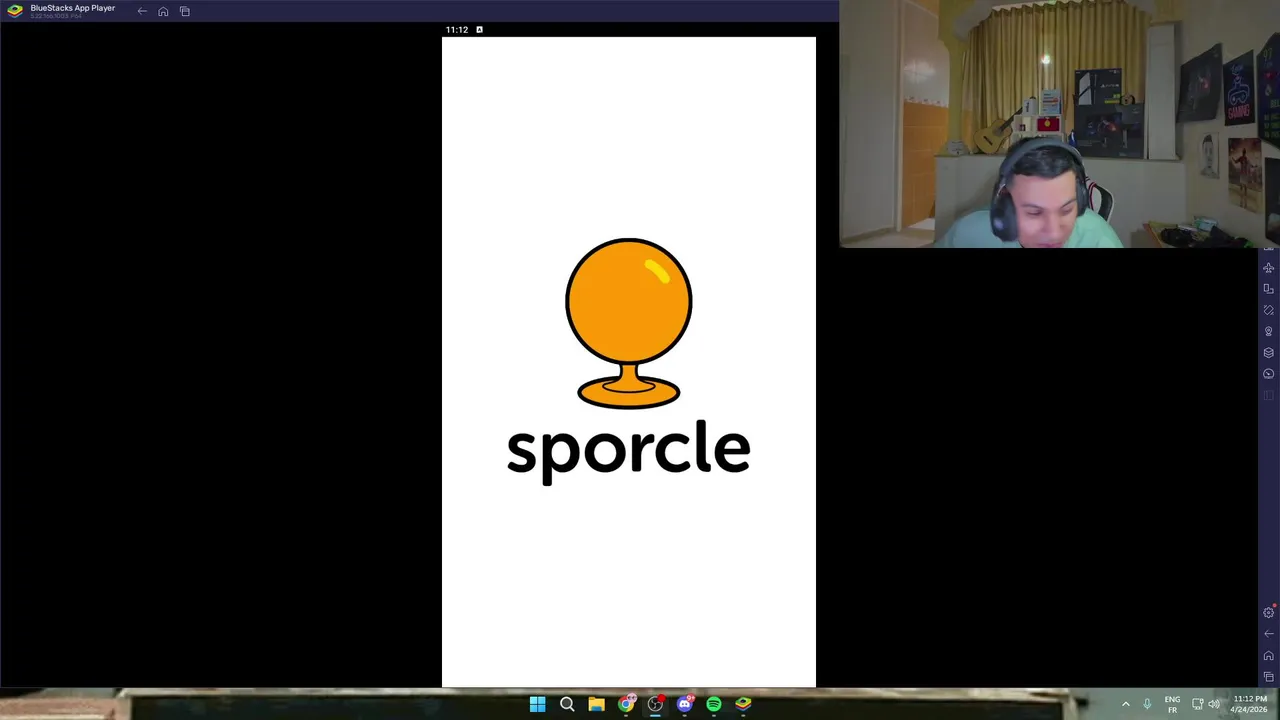Click the sporcle wordmark text
Viewport: 1280px width, 720px height.
click(x=628, y=452)
